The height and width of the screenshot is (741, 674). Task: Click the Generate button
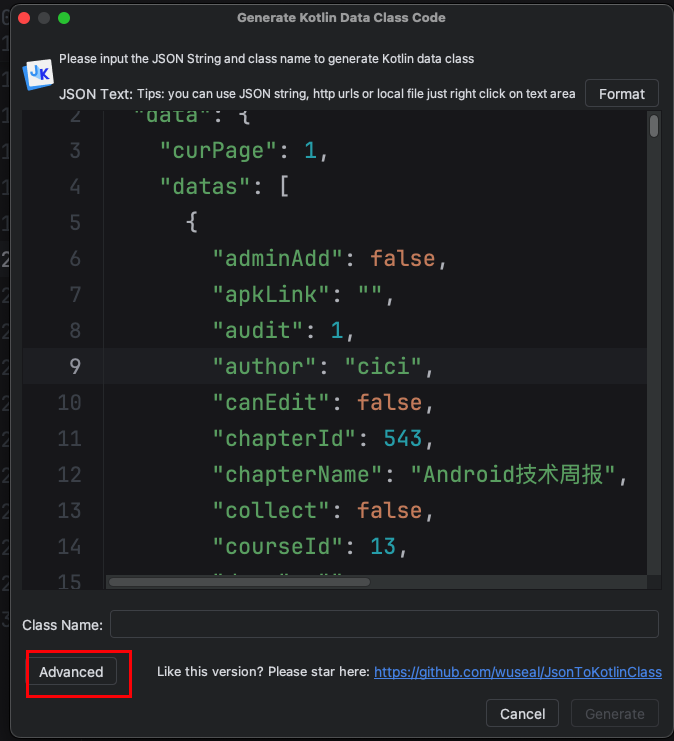(x=614, y=713)
